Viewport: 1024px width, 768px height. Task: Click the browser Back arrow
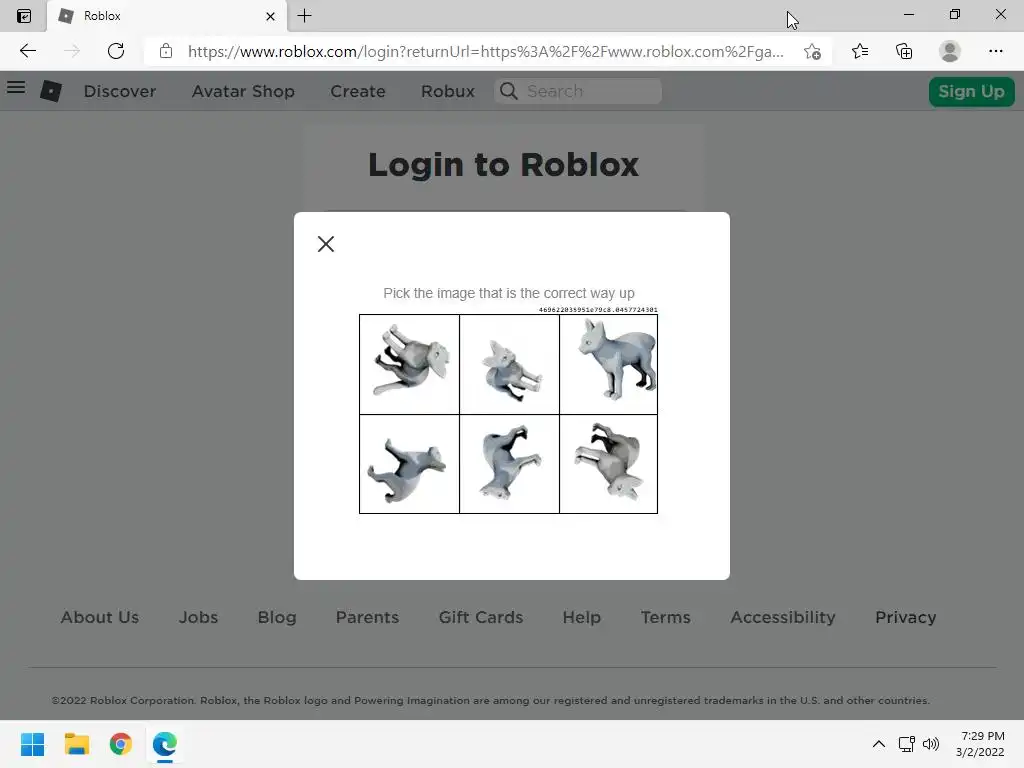(27, 51)
